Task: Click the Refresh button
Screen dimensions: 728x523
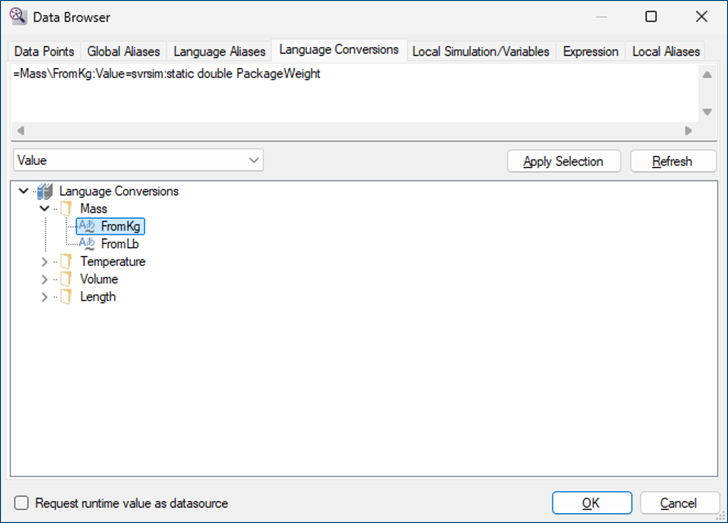Action: point(671,161)
